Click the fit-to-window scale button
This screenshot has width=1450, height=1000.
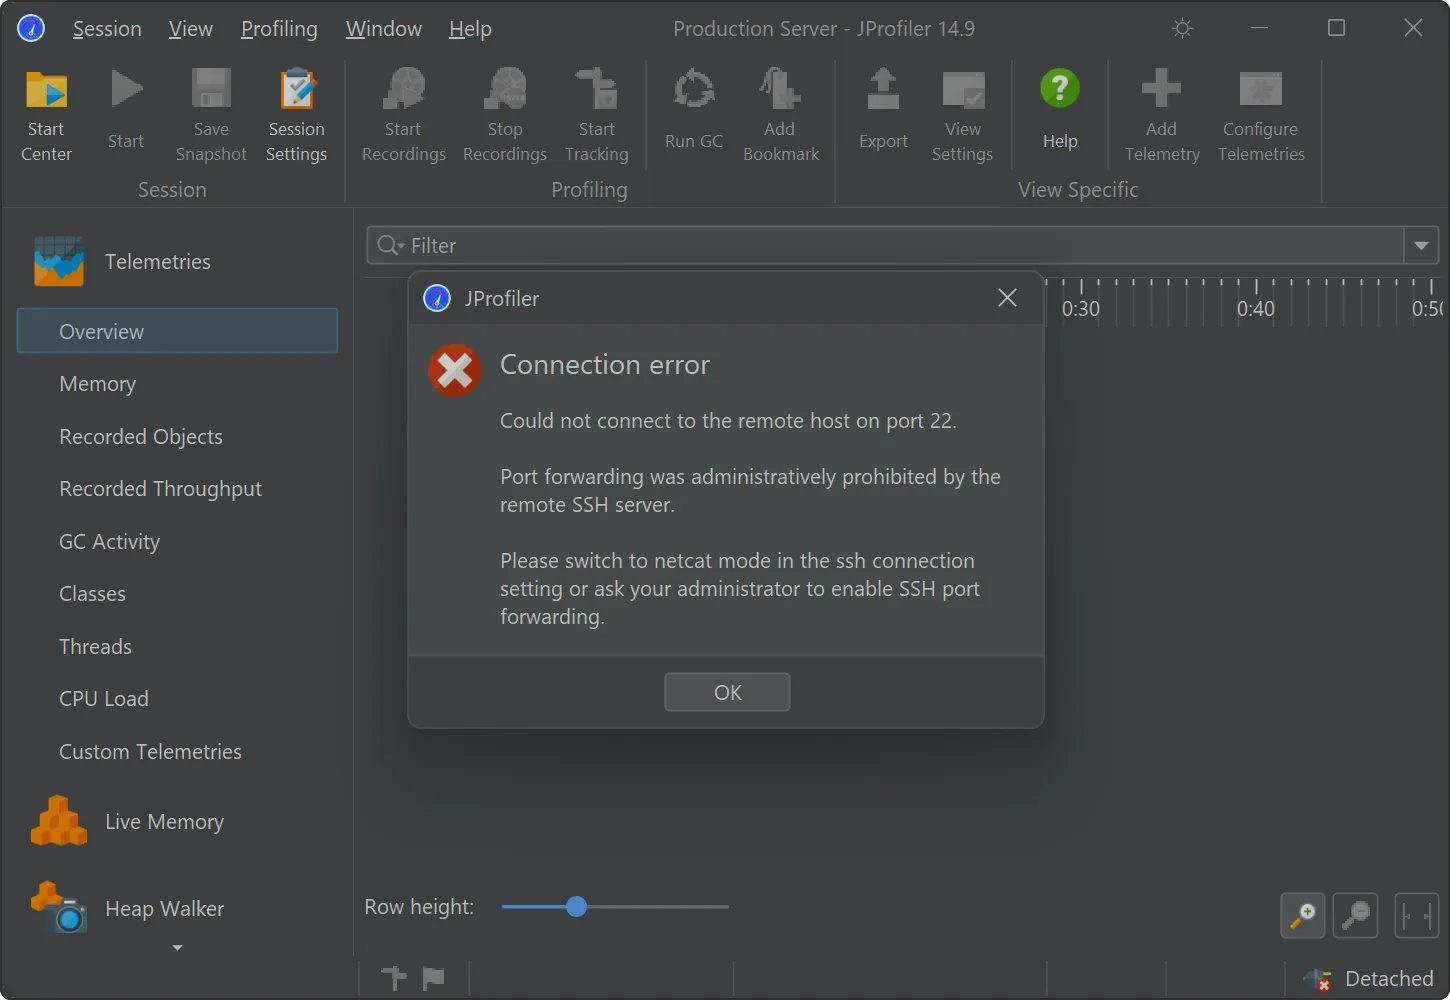(x=1416, y=915)
